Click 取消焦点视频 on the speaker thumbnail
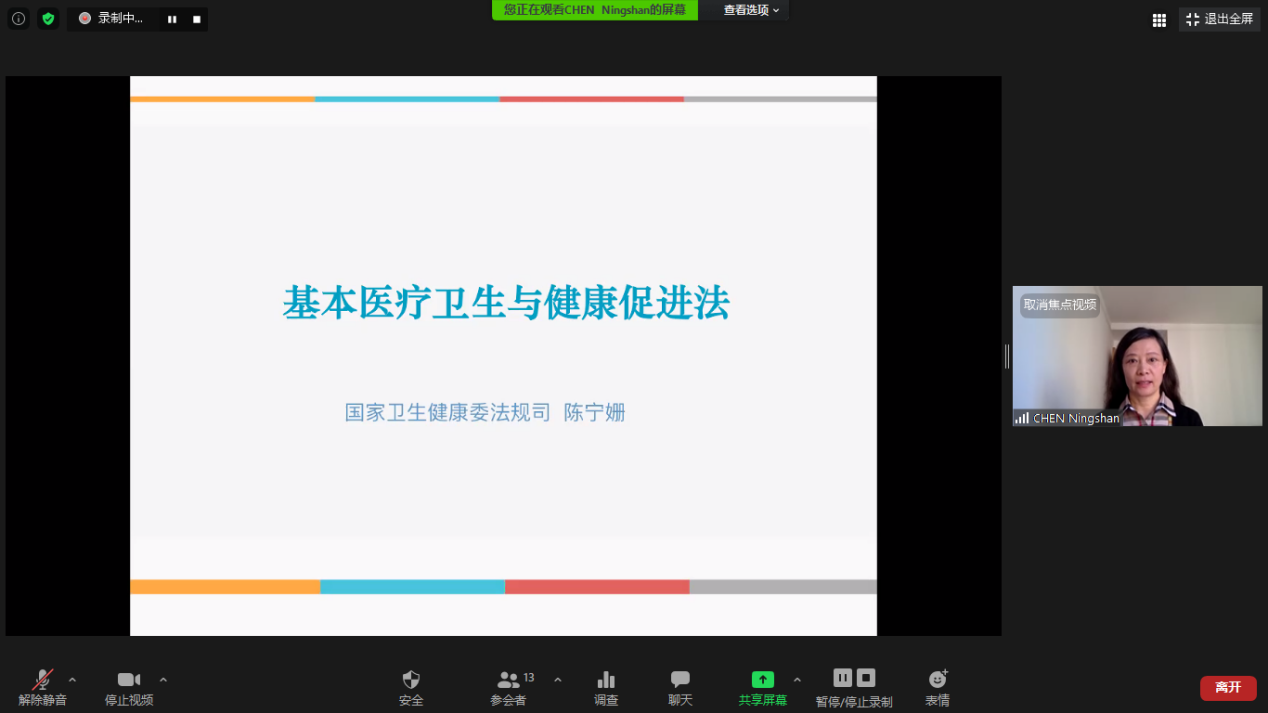 (1059, 305)
